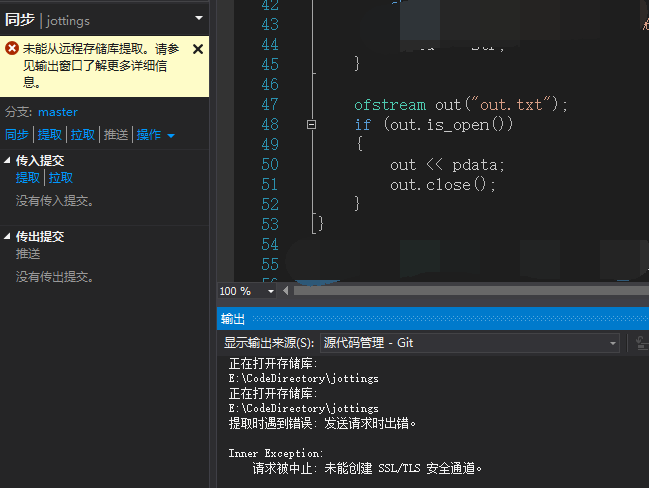Click the red error icon in notification
649x488 pixels.
[x=12, y=48]
